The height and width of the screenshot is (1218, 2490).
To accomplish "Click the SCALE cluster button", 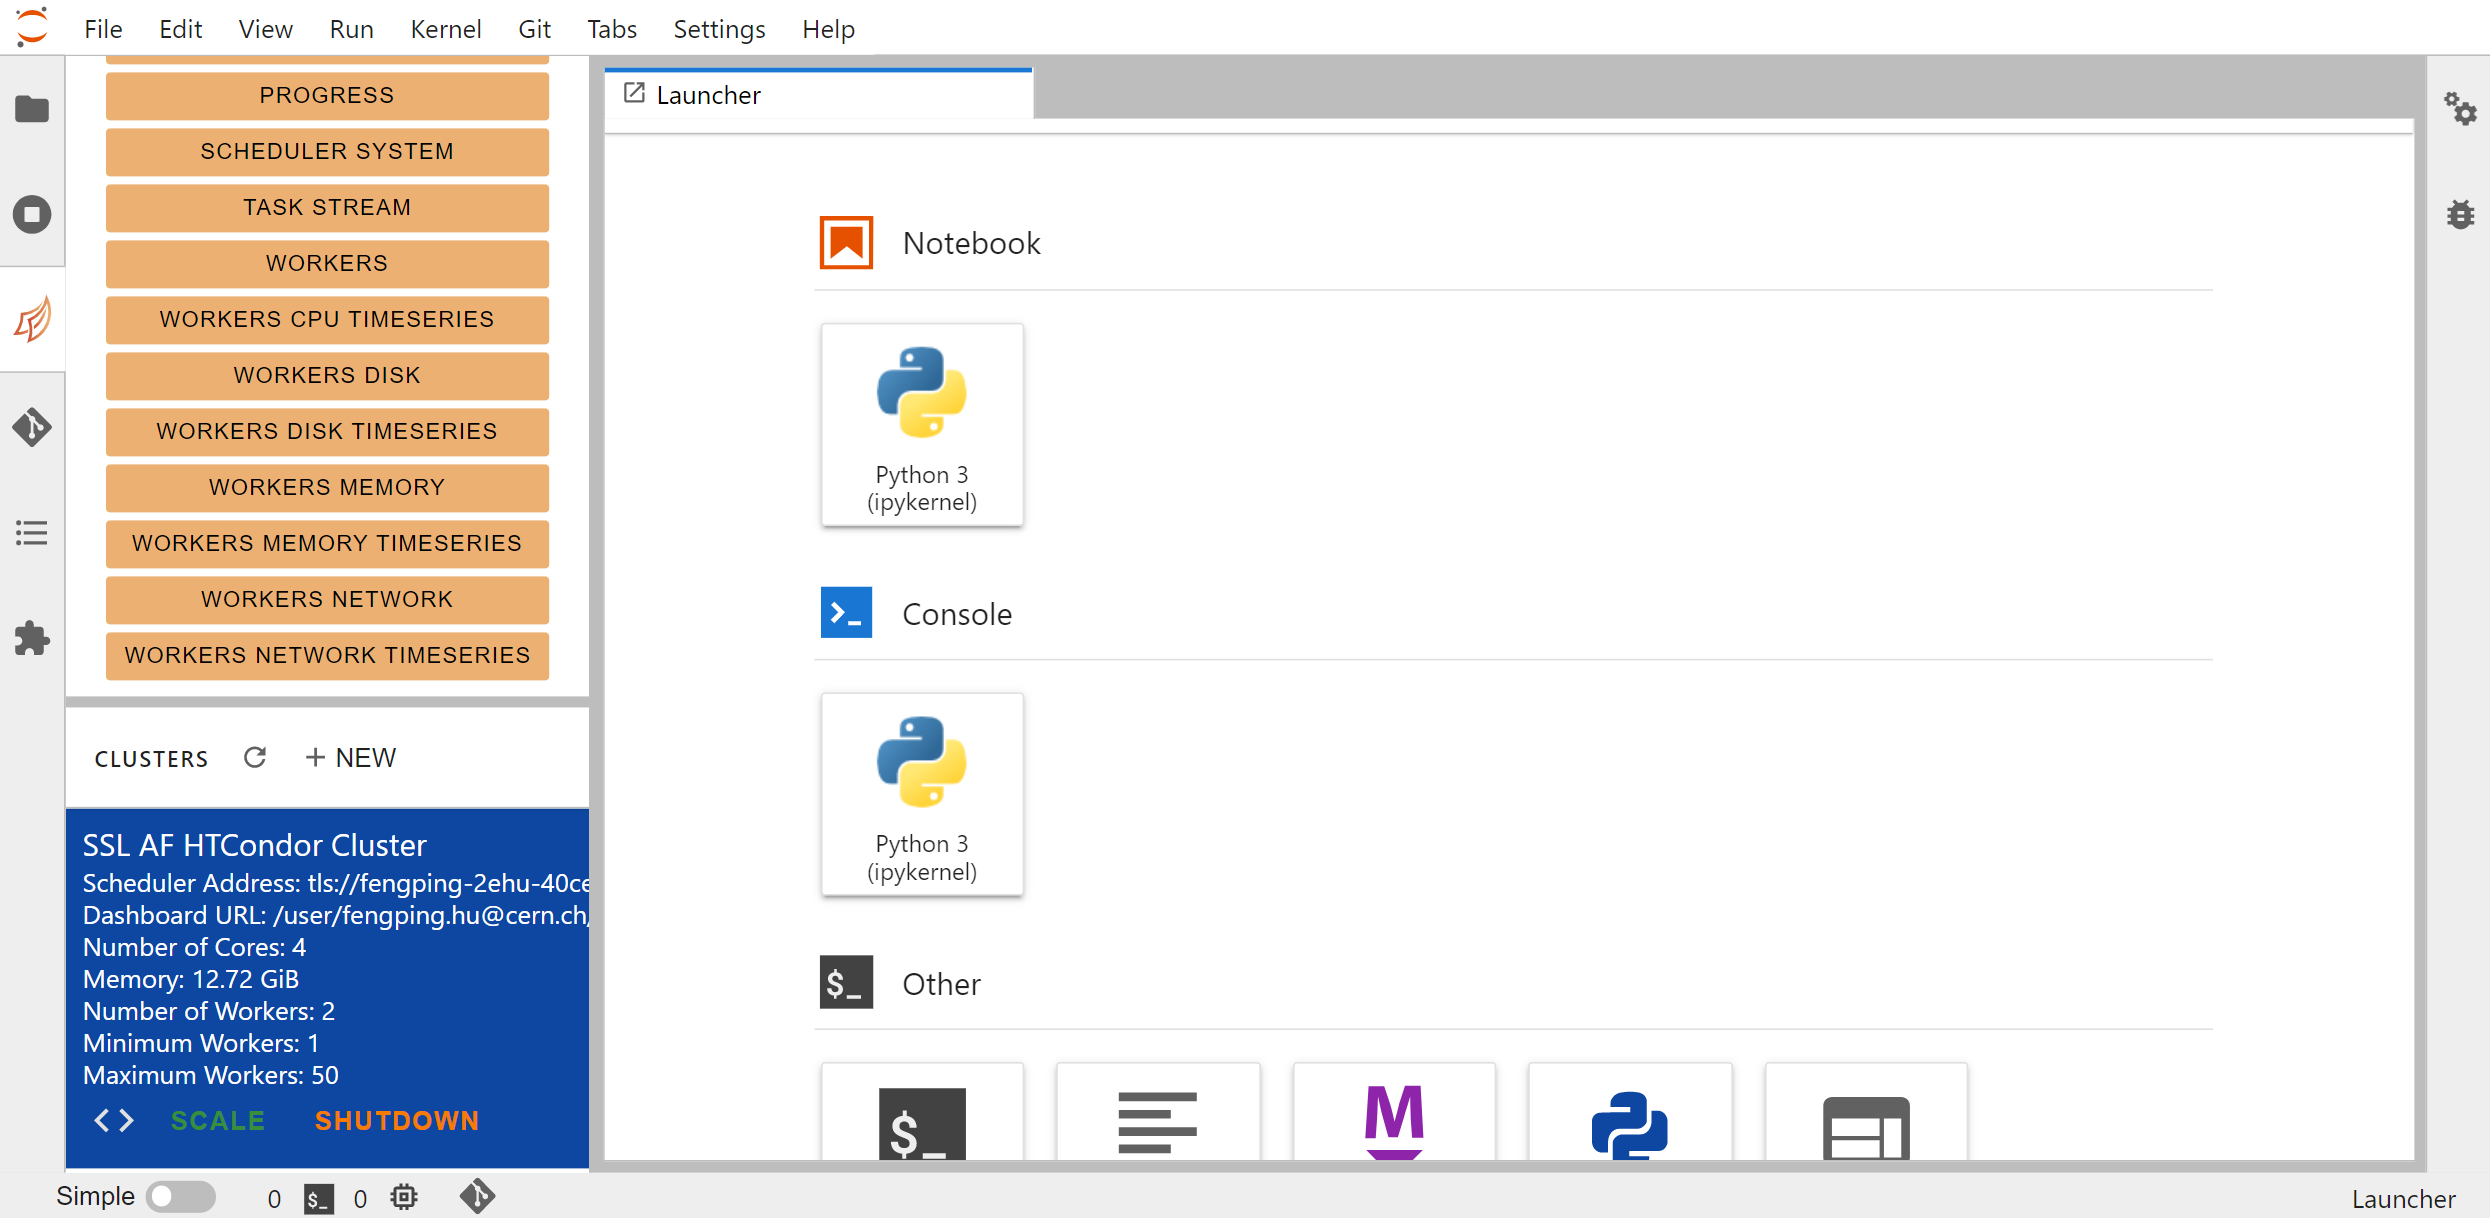I will 217,1120.
